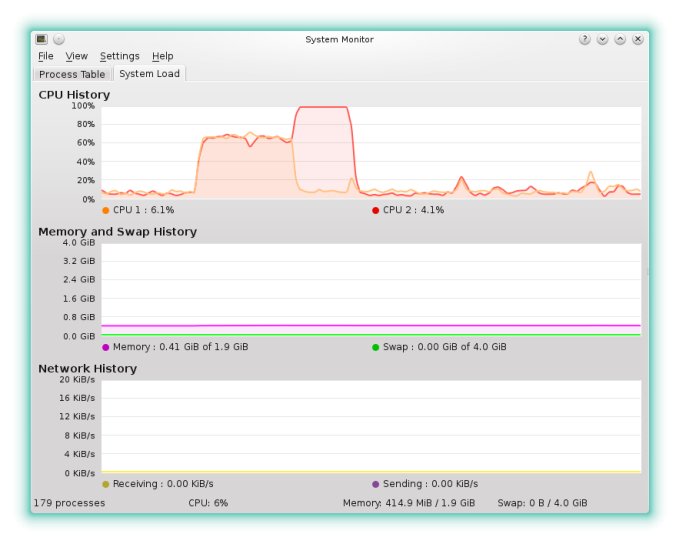
Task: Minimize the System Monitor window
Action: pyautogui.click(x=602, y=39)
